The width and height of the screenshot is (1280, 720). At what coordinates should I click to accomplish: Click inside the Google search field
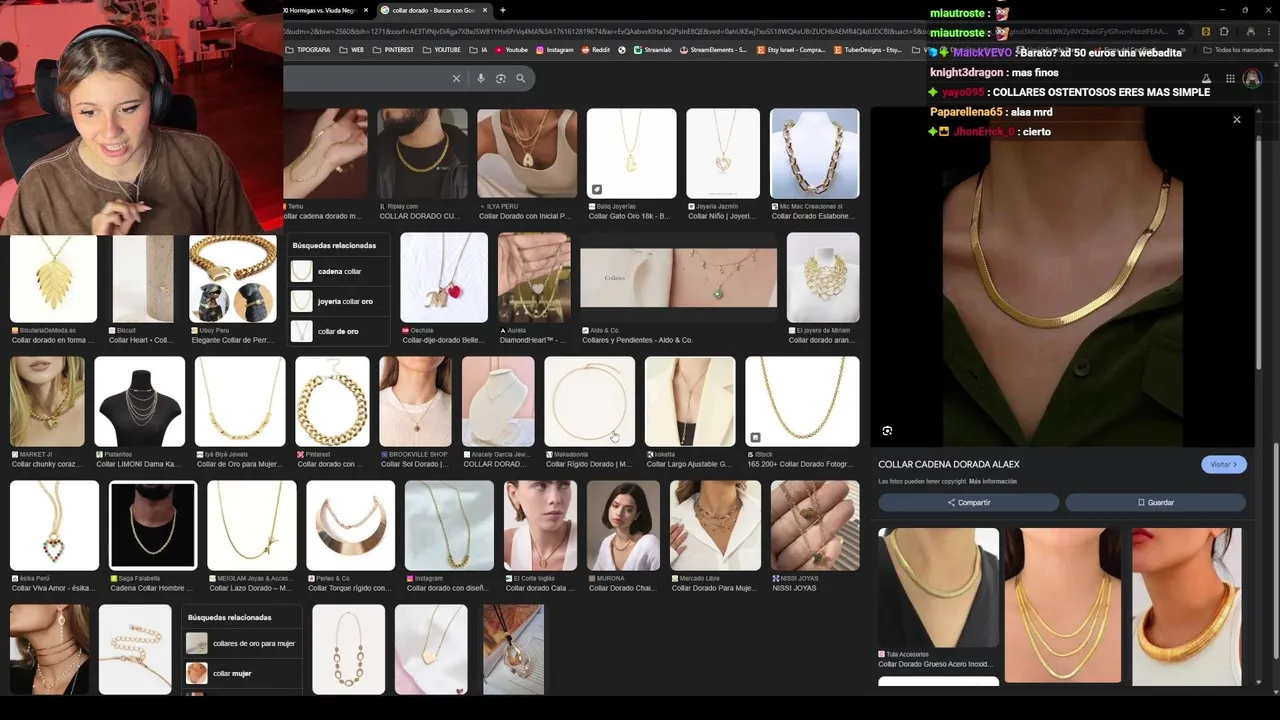(365, 78)
